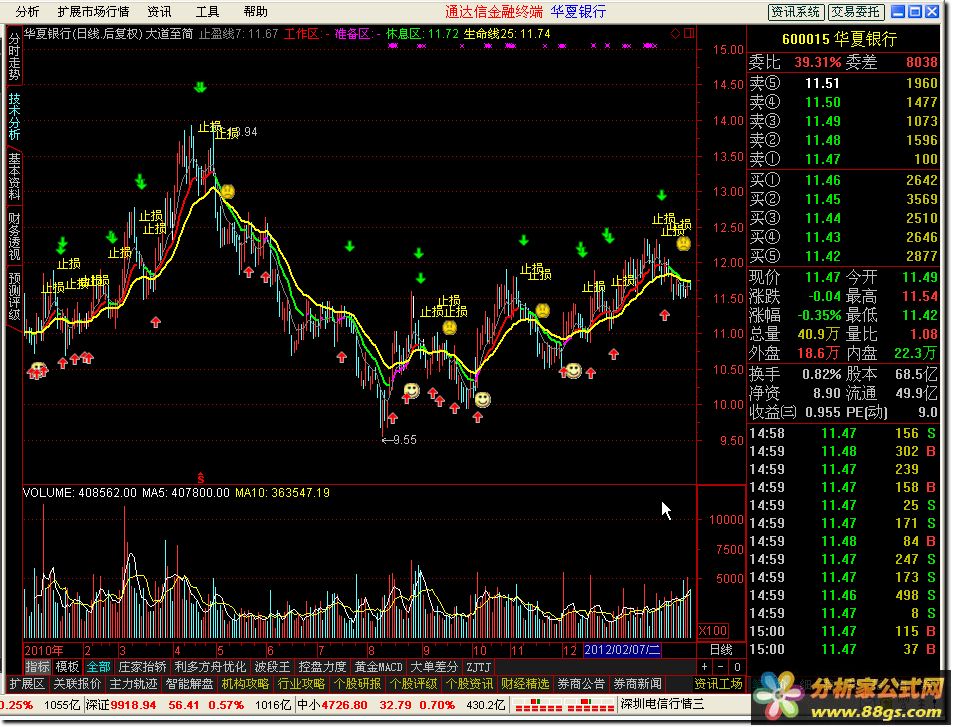953x727 pixels.
Task: Click the 日线 period selector
Action: click(x=721, y=650)
